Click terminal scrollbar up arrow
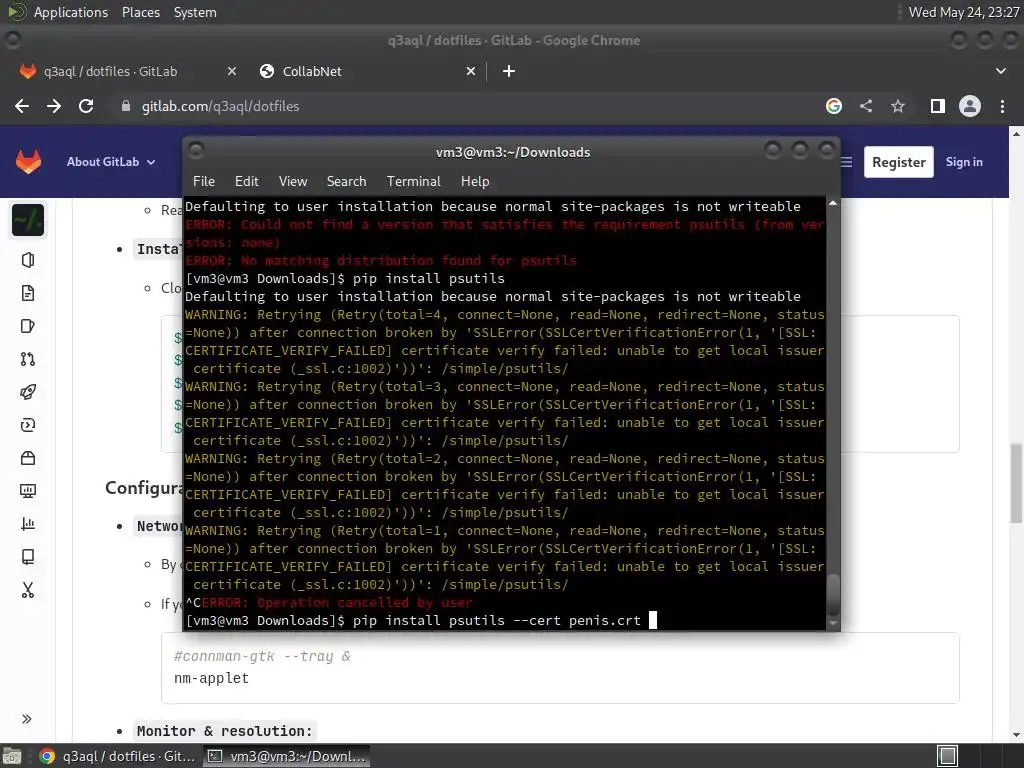The image size is (1024, 768). point(833,204)
